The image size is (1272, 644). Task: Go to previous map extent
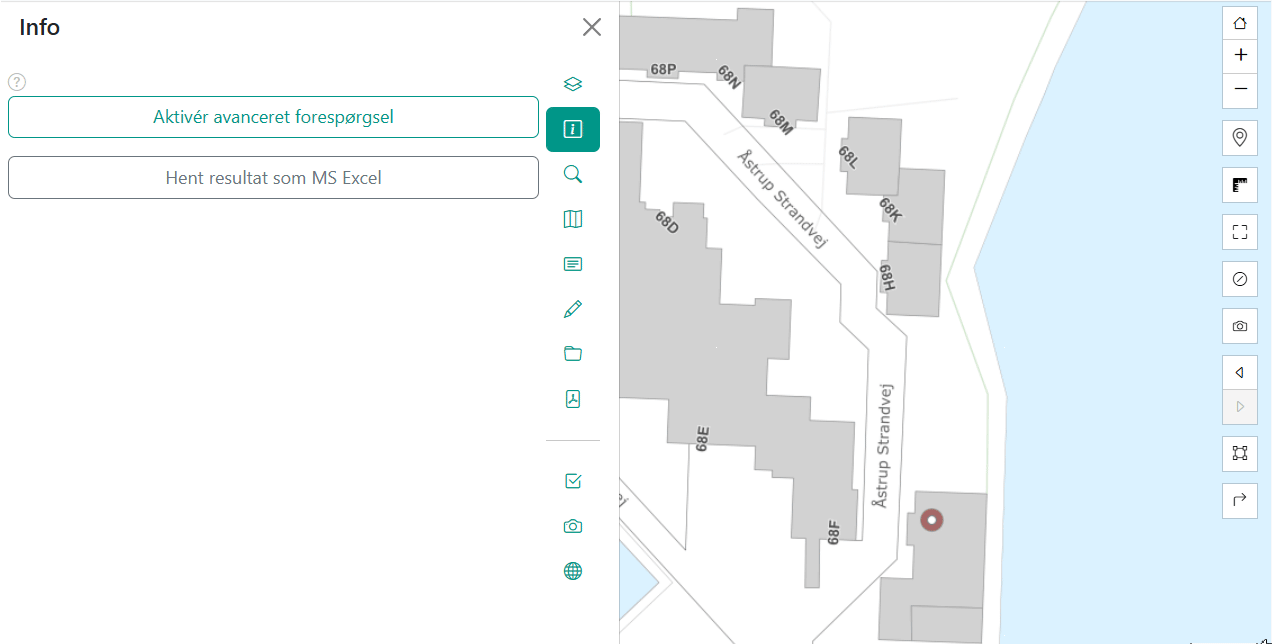(1240, 373)
